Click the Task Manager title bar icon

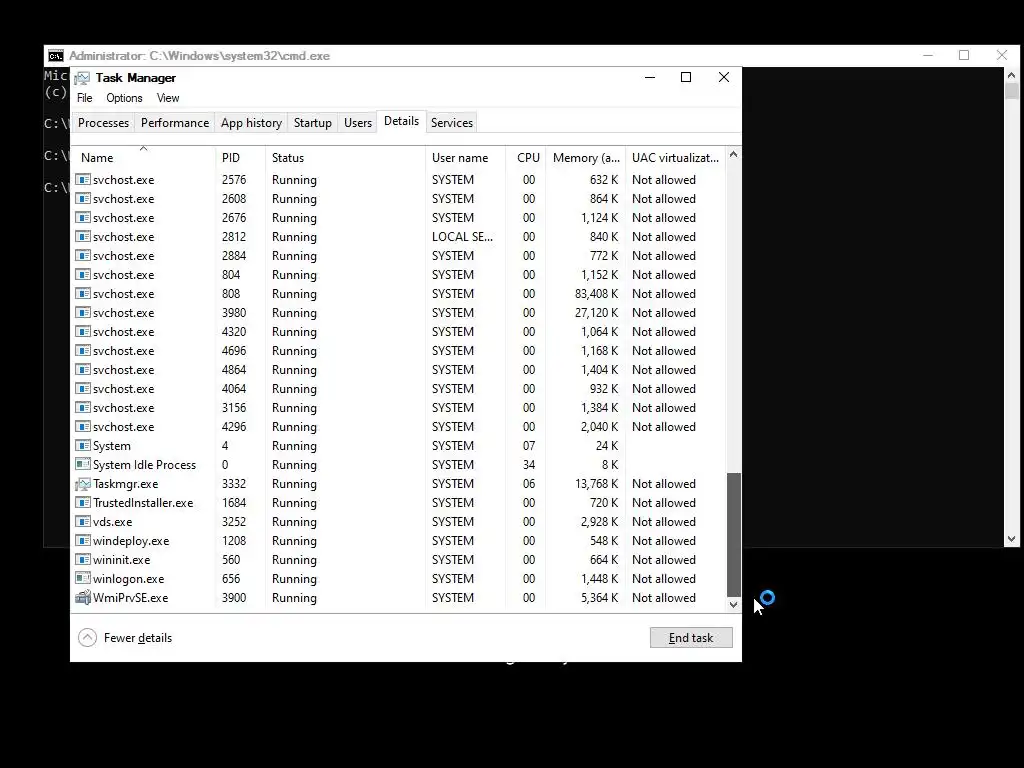pos(82,78)
